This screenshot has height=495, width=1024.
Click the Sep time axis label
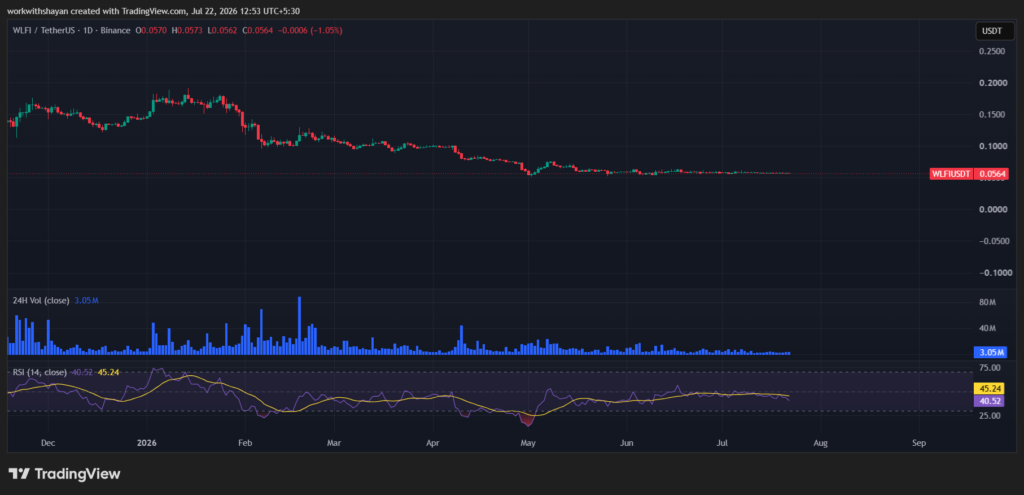919,443
